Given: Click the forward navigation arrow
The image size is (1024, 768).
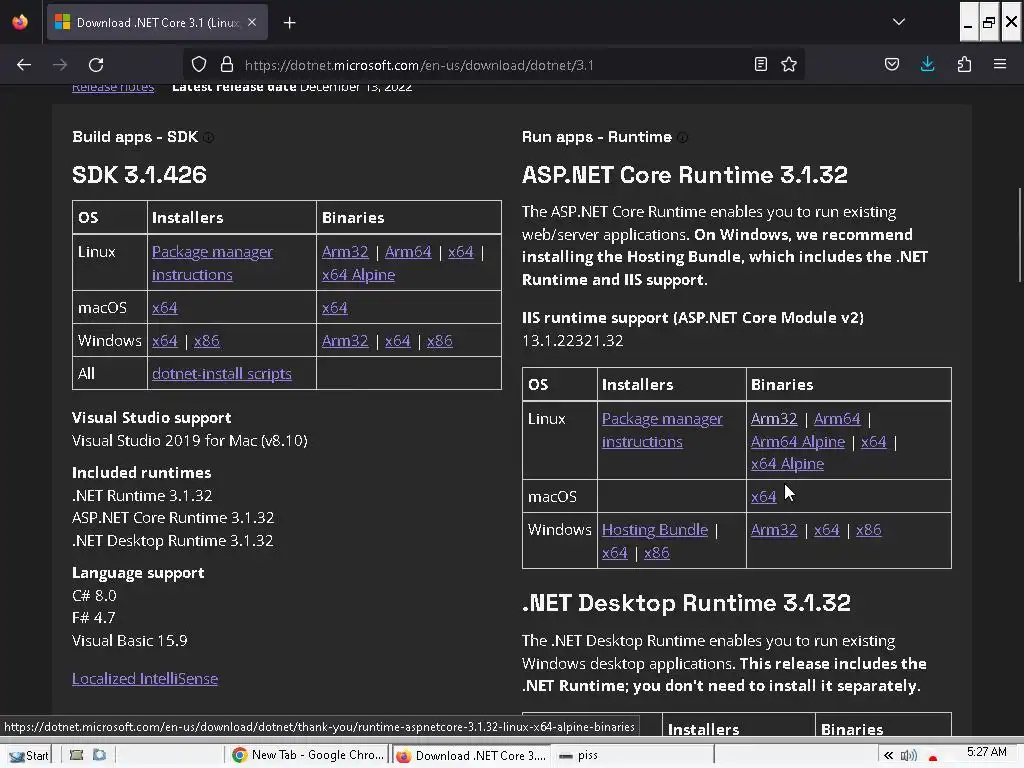Looking at the screenshot, I should click(60, 65).
